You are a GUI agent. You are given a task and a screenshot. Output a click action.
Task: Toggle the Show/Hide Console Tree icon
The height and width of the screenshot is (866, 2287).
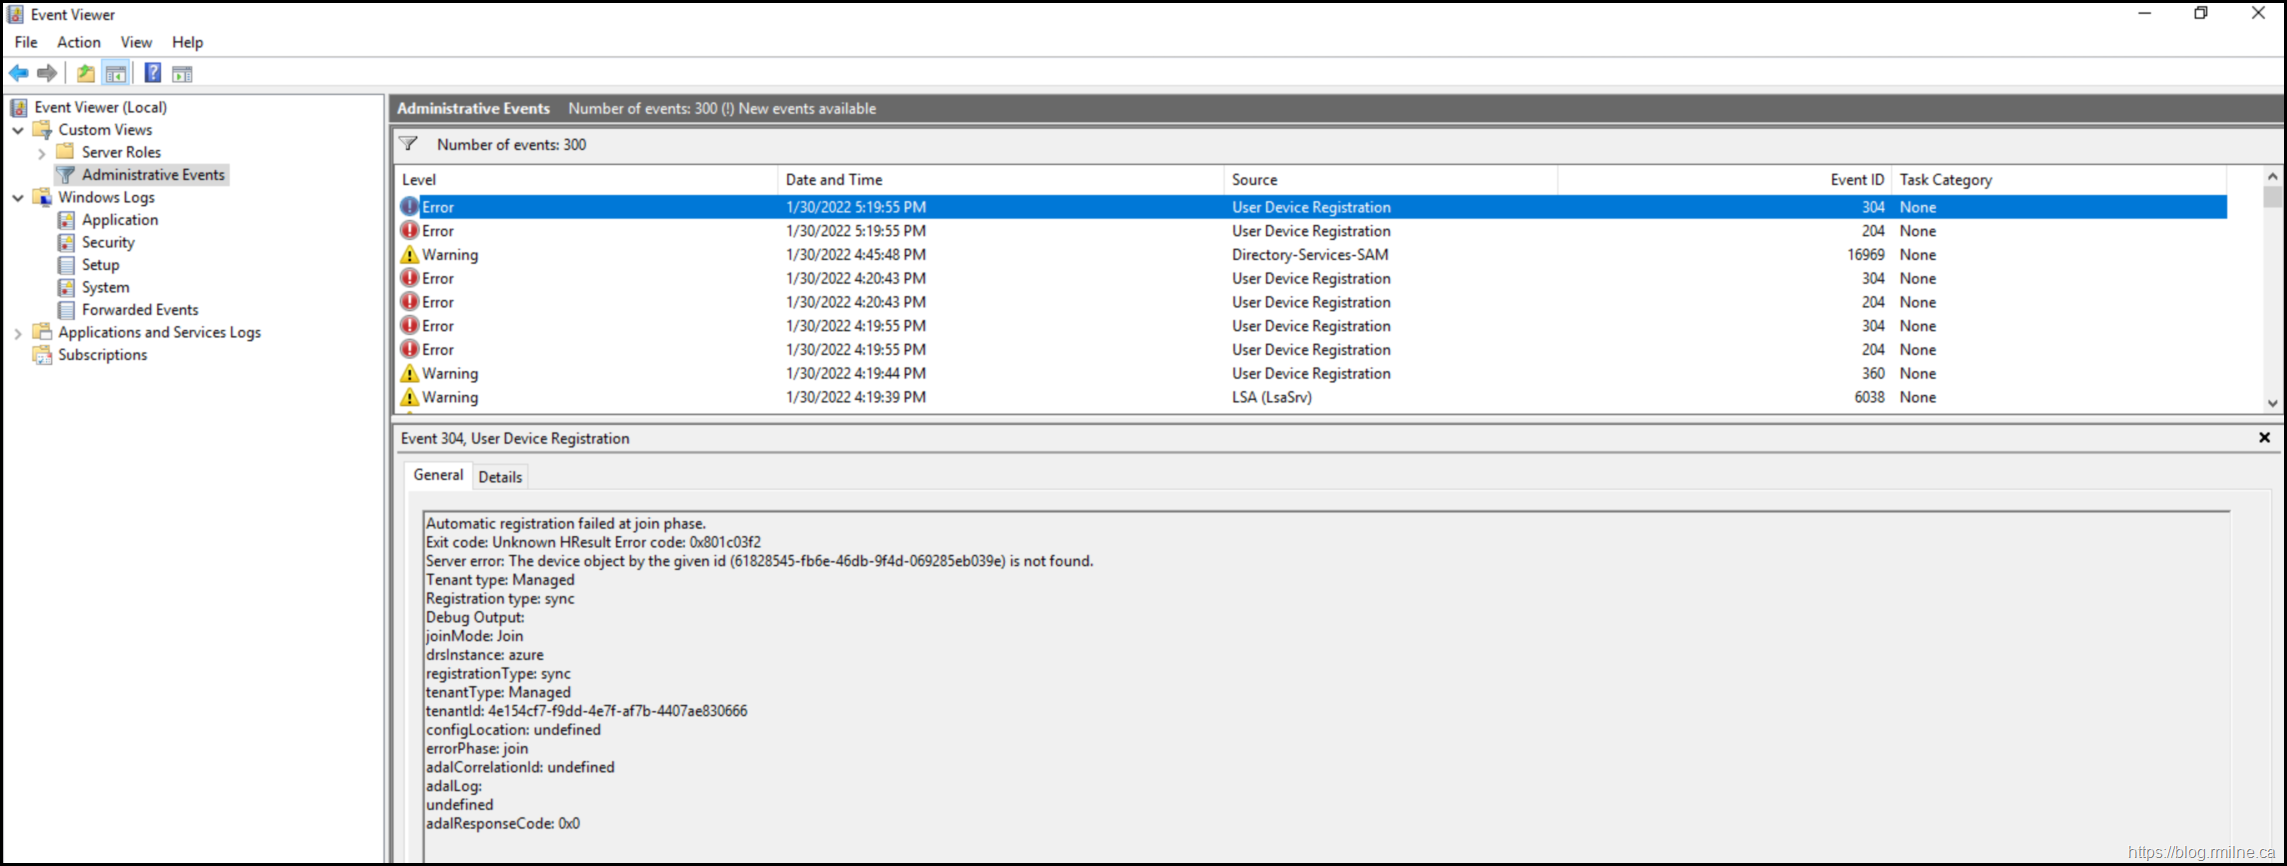click(116, 73)
